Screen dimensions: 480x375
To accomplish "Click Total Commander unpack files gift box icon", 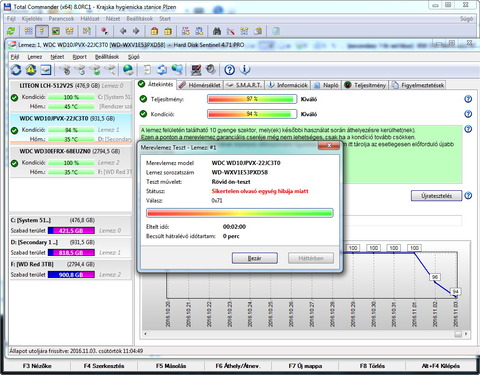I will 168,31.
